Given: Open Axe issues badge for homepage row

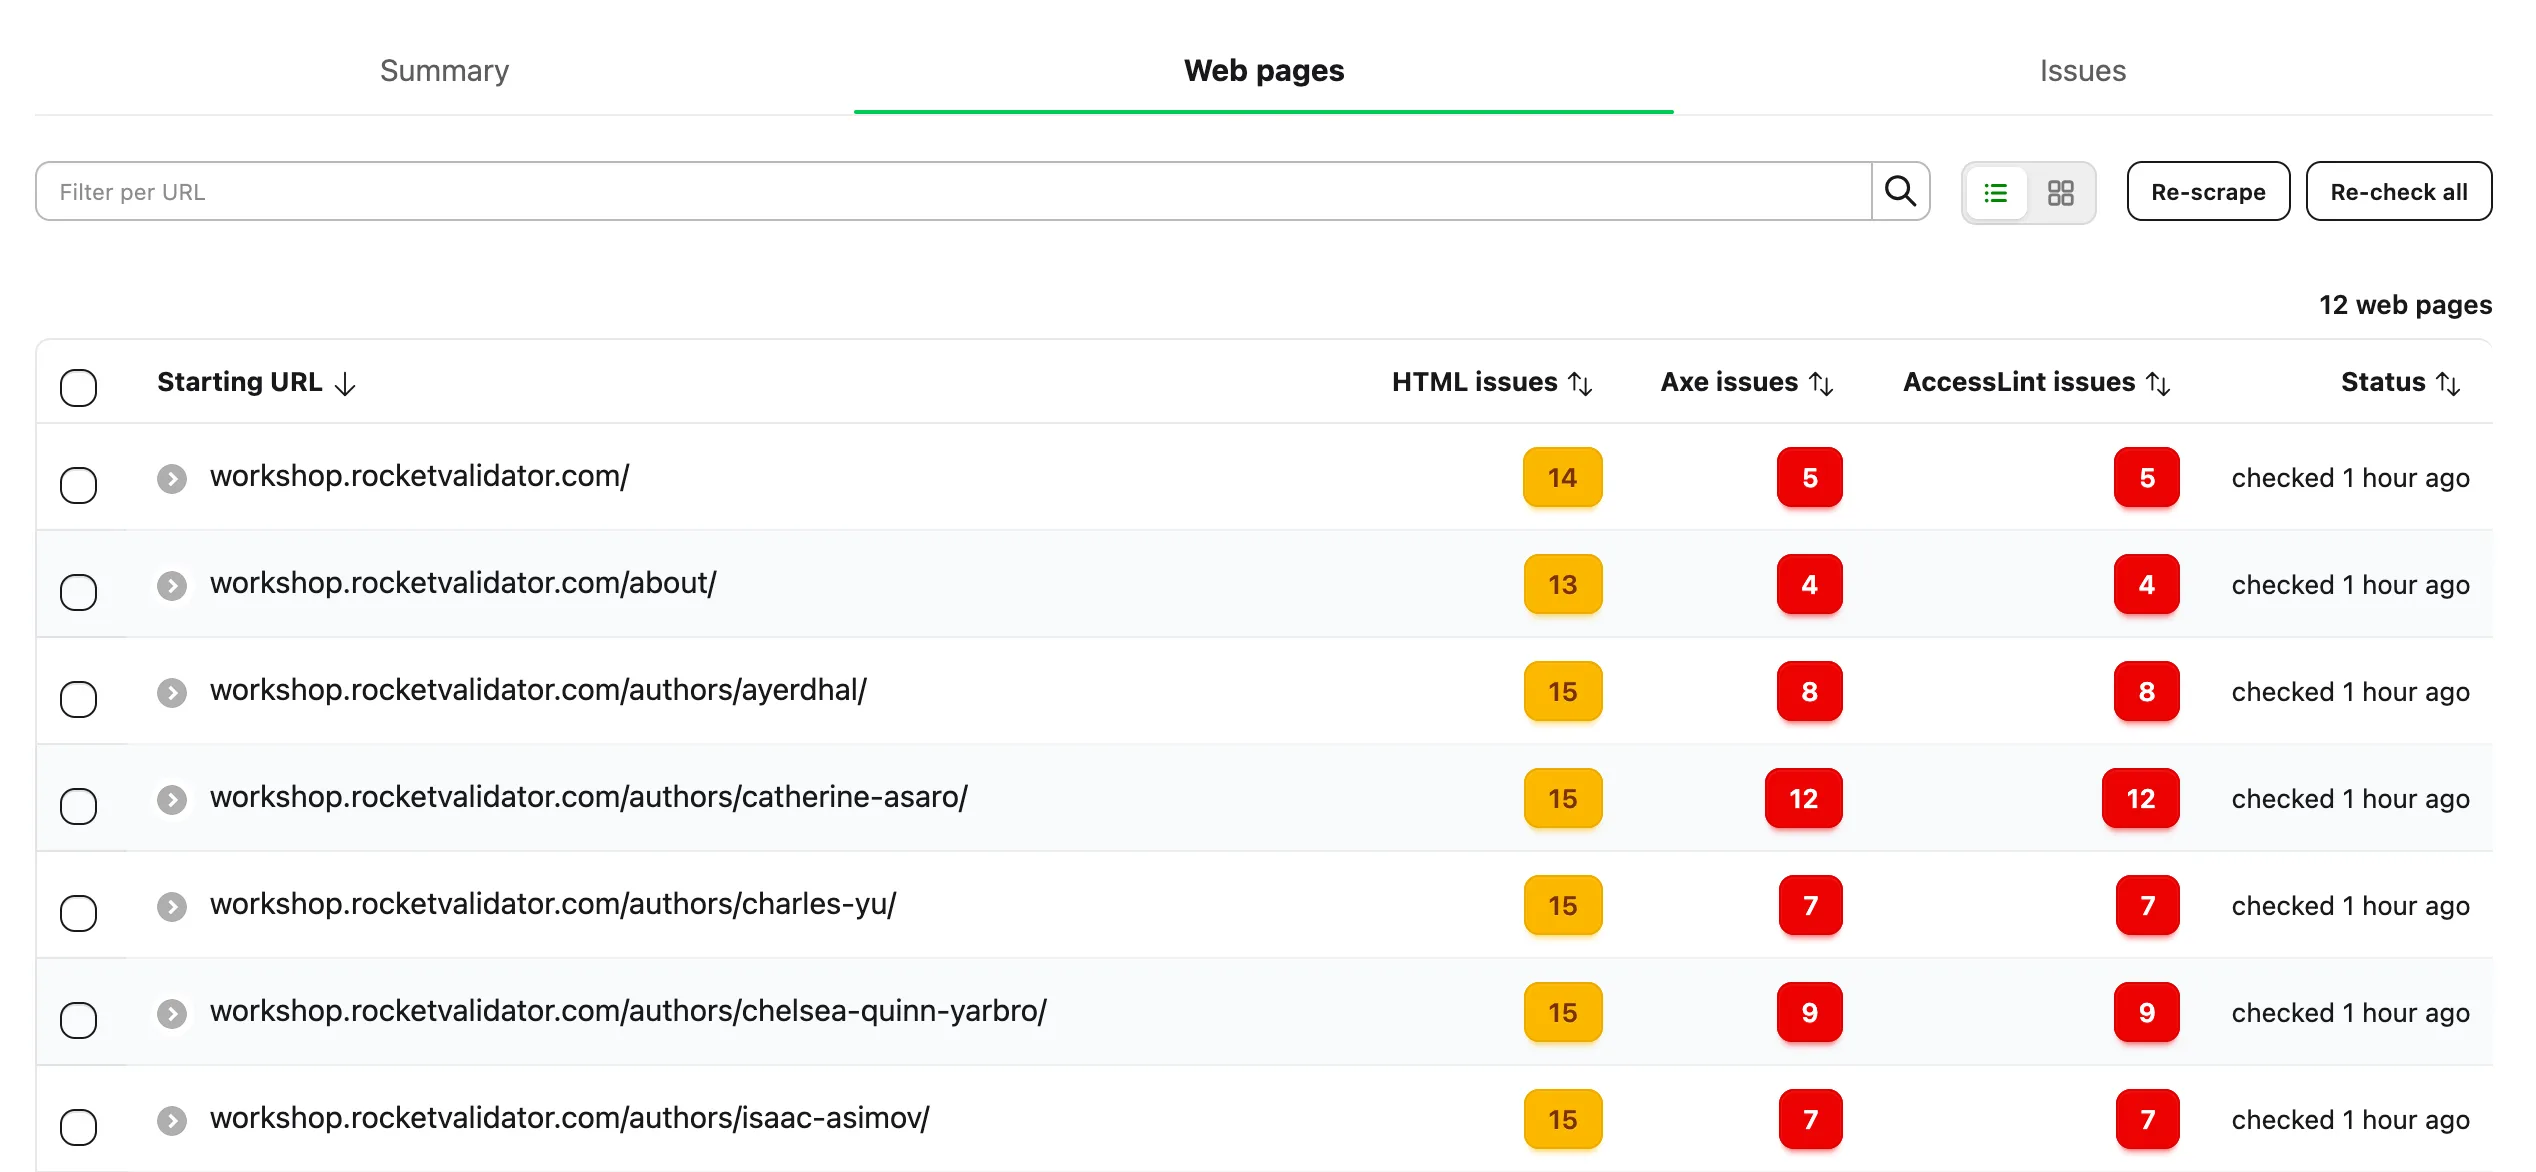Looking at the screenshot, I should [x=1809, y=477].
